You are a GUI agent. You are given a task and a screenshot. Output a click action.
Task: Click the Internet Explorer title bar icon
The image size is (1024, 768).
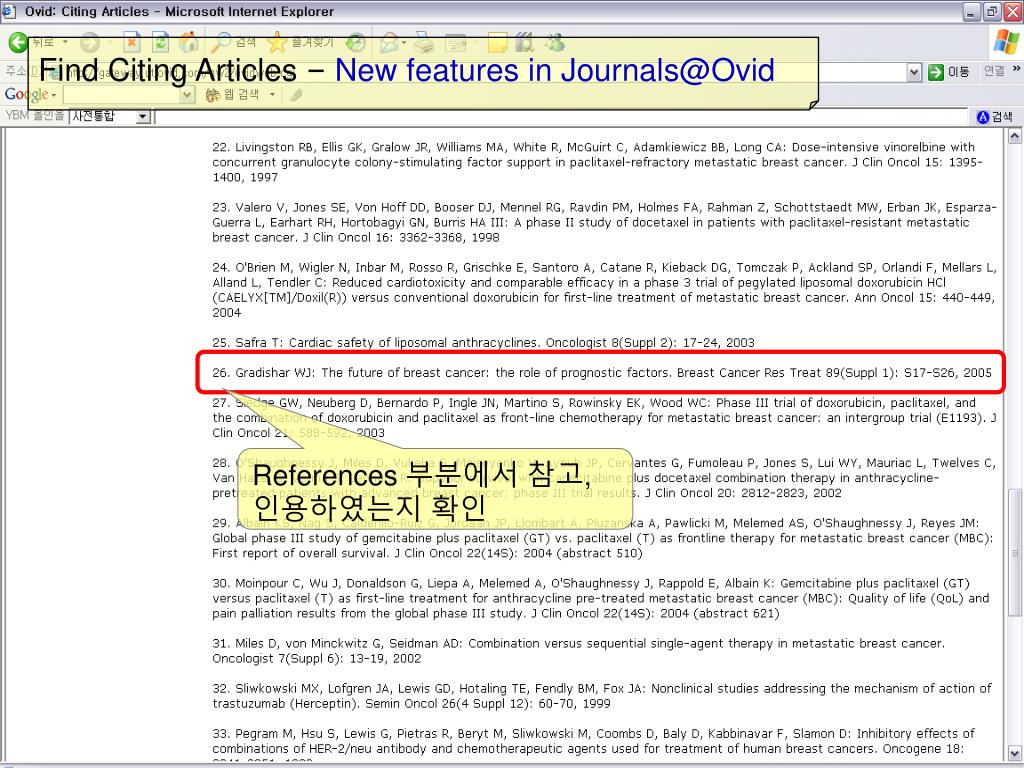click(x=8, y=11)
